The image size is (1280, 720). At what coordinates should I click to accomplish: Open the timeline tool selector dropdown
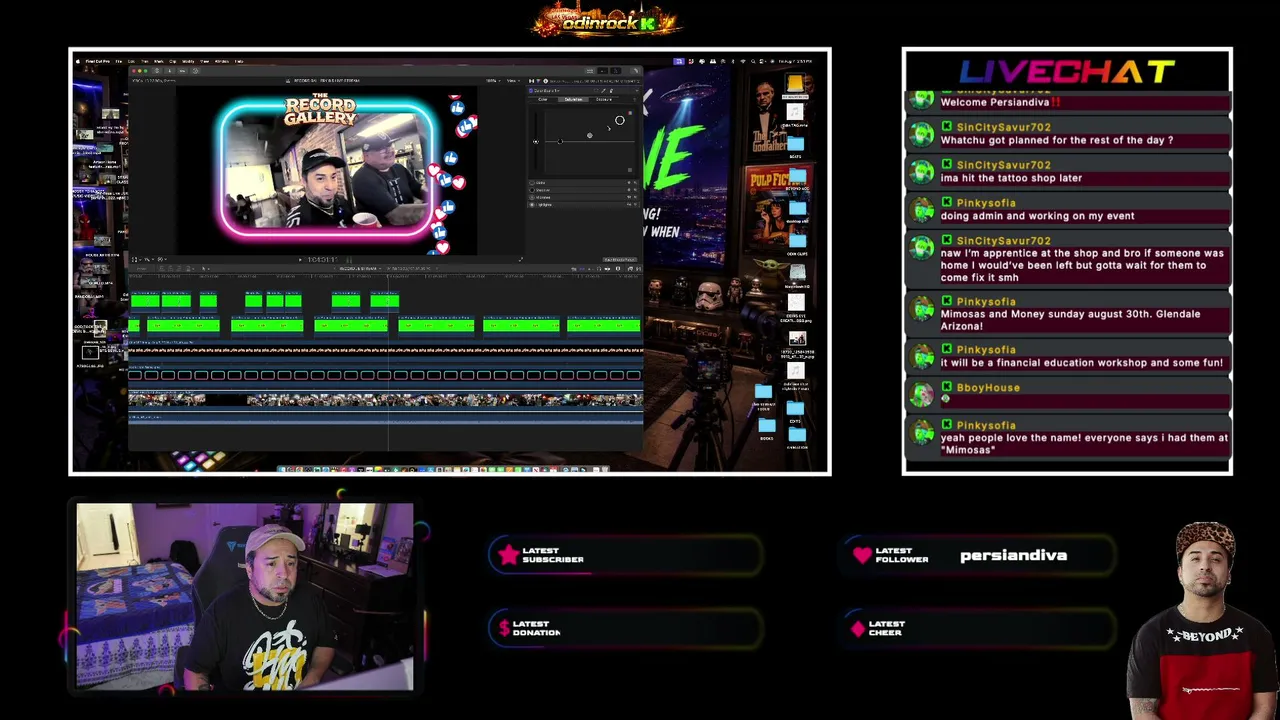coord(205,268)
